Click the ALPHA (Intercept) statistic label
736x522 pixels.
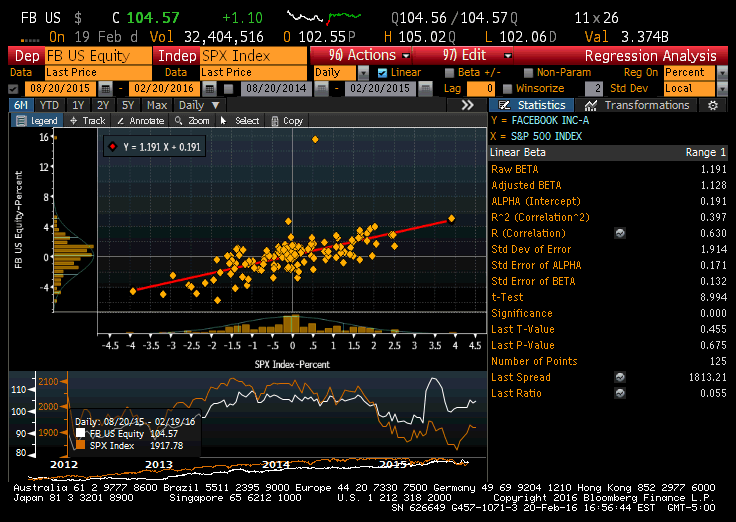[x=536, y=201]
